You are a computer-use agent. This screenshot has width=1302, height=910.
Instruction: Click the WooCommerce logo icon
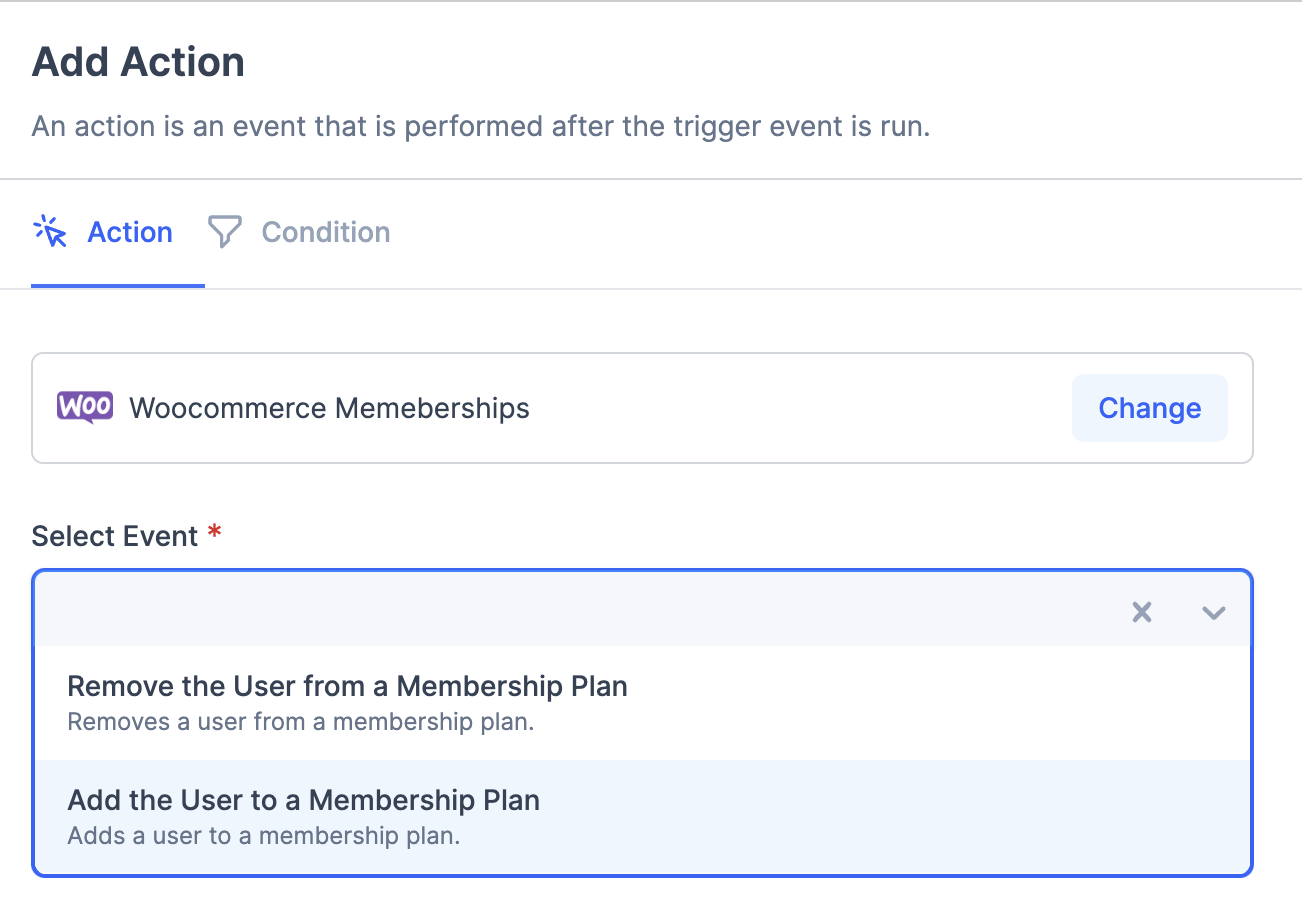click(x=84, y=407)
